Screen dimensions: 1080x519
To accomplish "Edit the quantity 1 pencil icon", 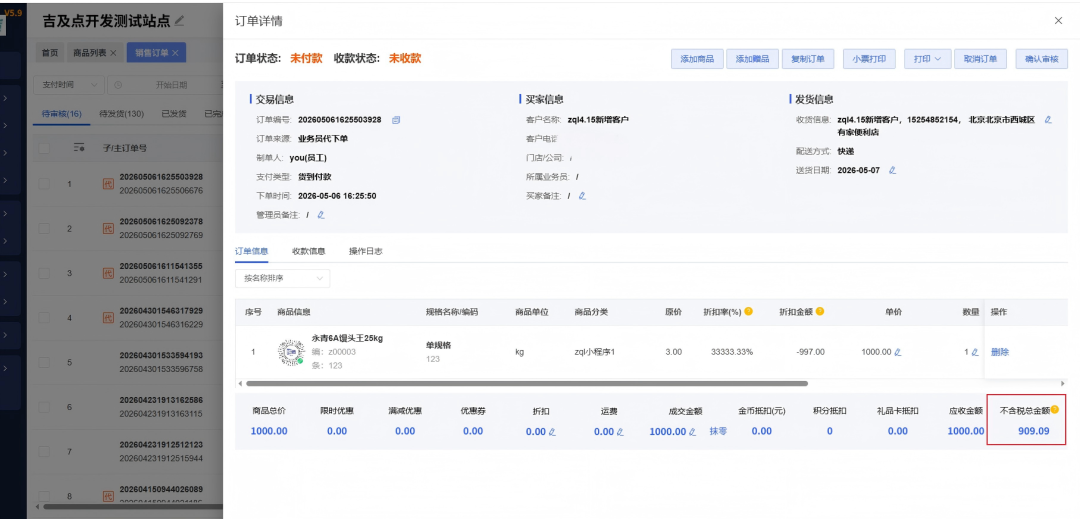I will 975,352.
